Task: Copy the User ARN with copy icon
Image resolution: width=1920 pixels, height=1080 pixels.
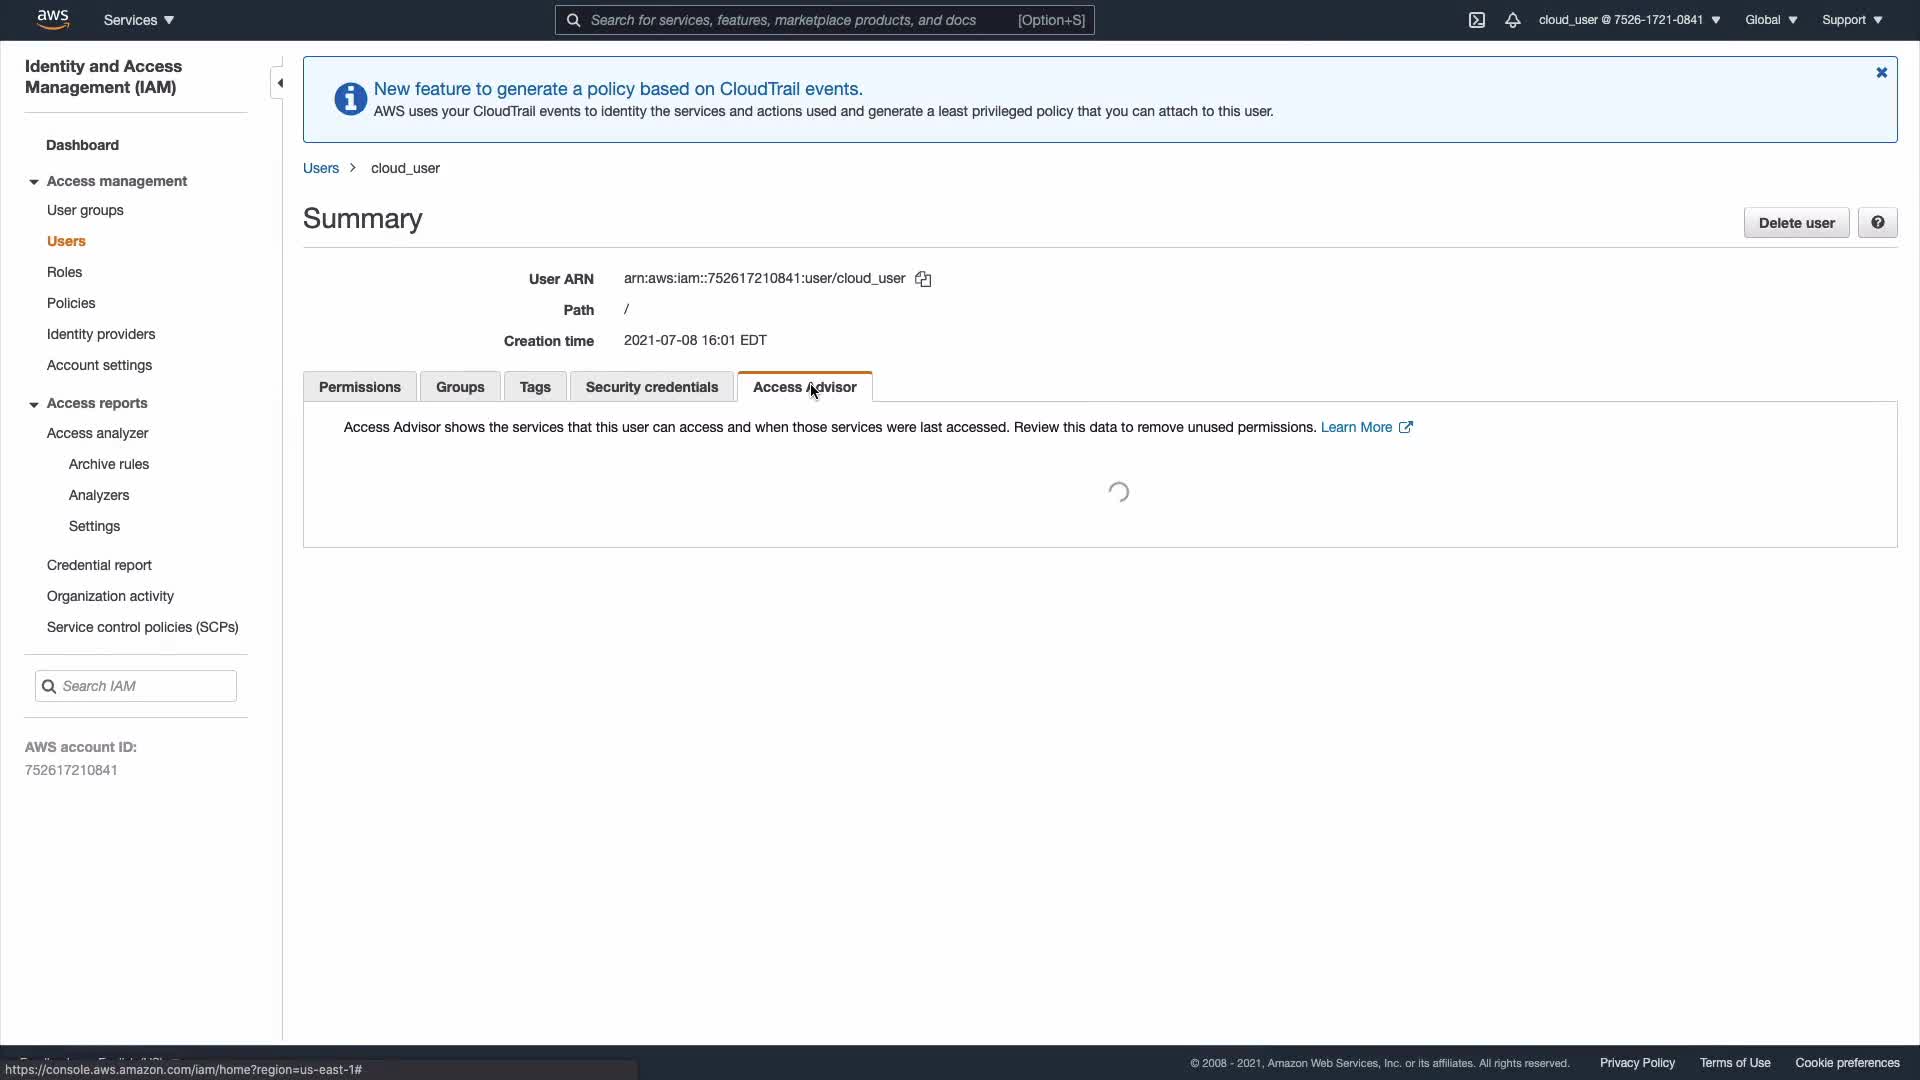Action: coord(923,279)
